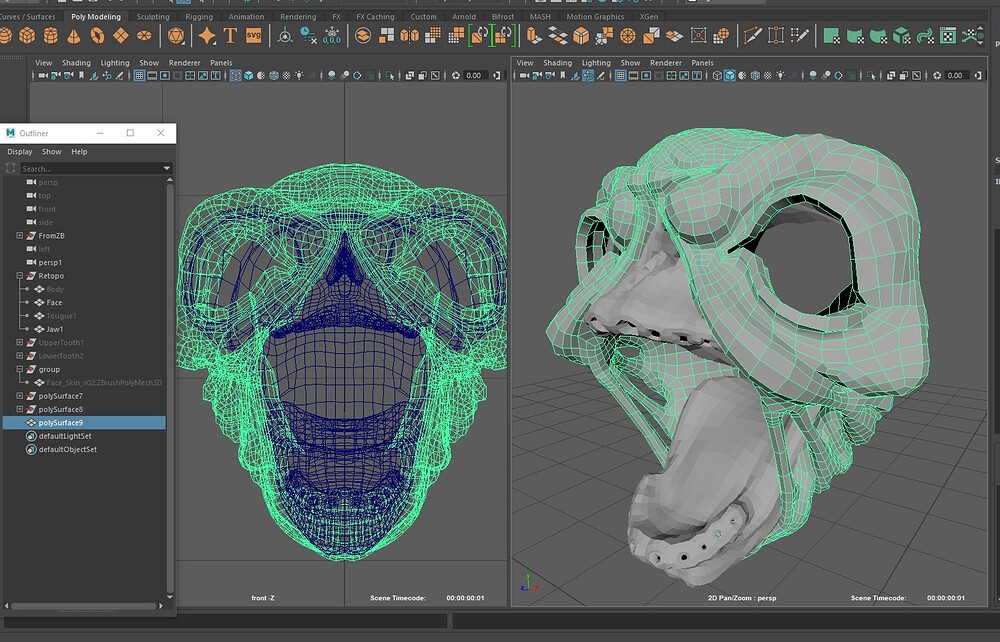Click the freeze transformations 0,0,0 icon

click(x=332, y=36)
